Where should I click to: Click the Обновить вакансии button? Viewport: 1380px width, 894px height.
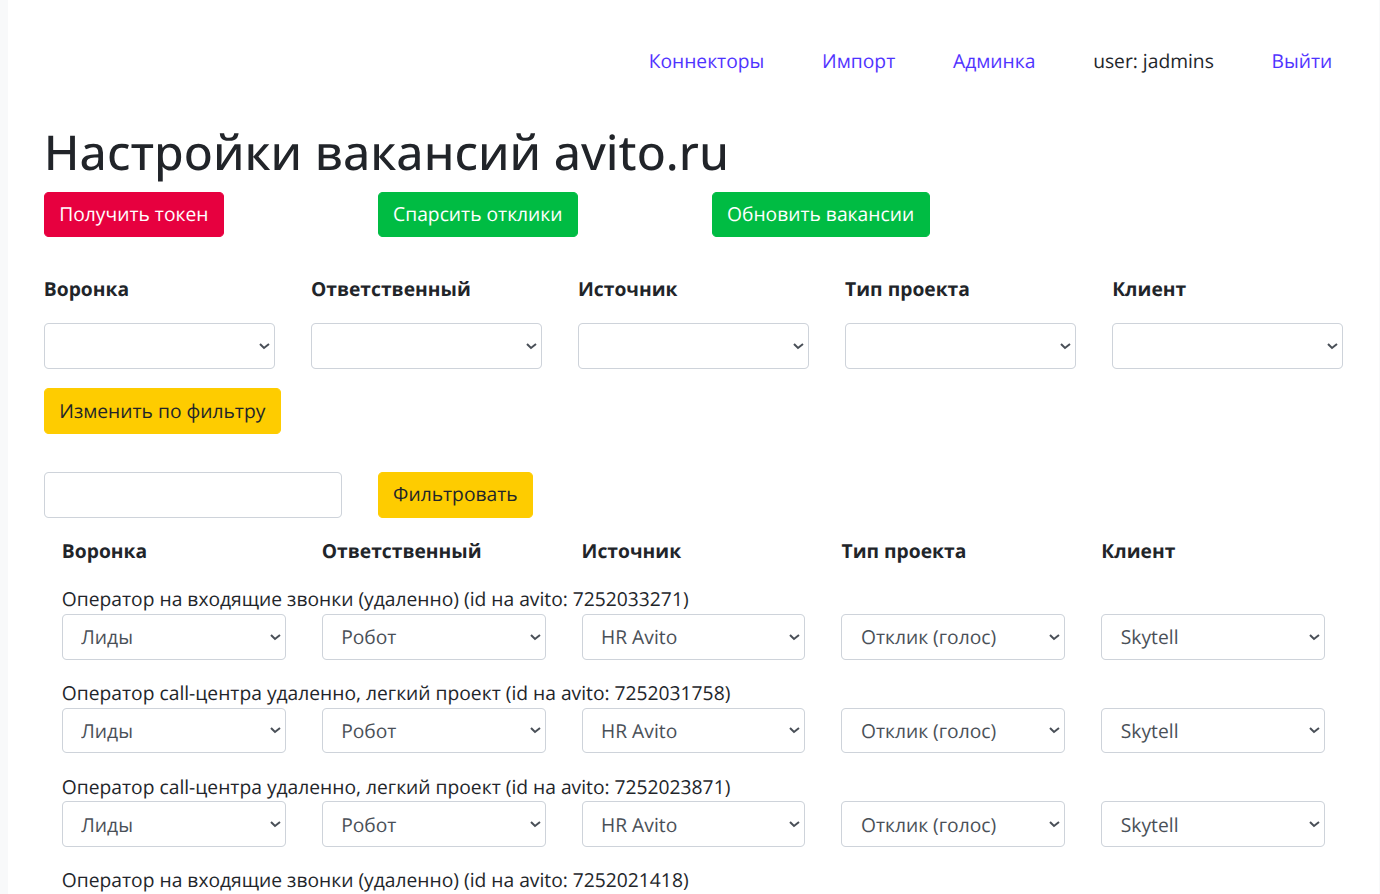(821, 215)
